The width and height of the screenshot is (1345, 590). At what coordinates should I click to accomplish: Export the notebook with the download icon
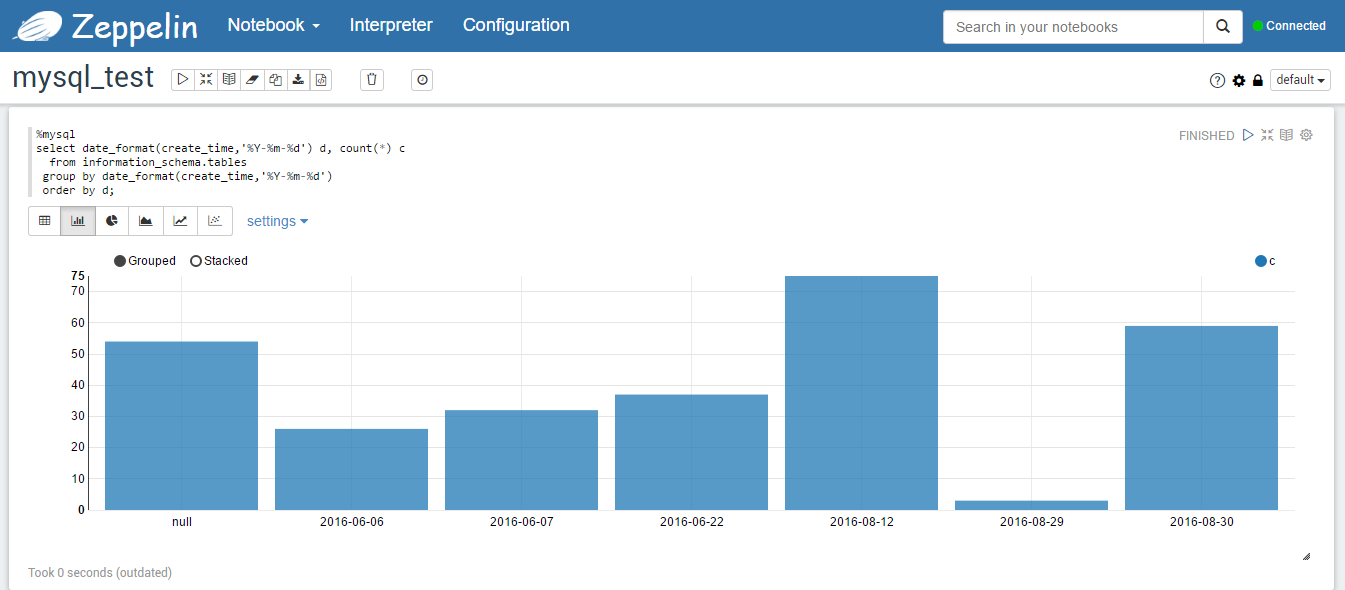(x=298, y=80)
